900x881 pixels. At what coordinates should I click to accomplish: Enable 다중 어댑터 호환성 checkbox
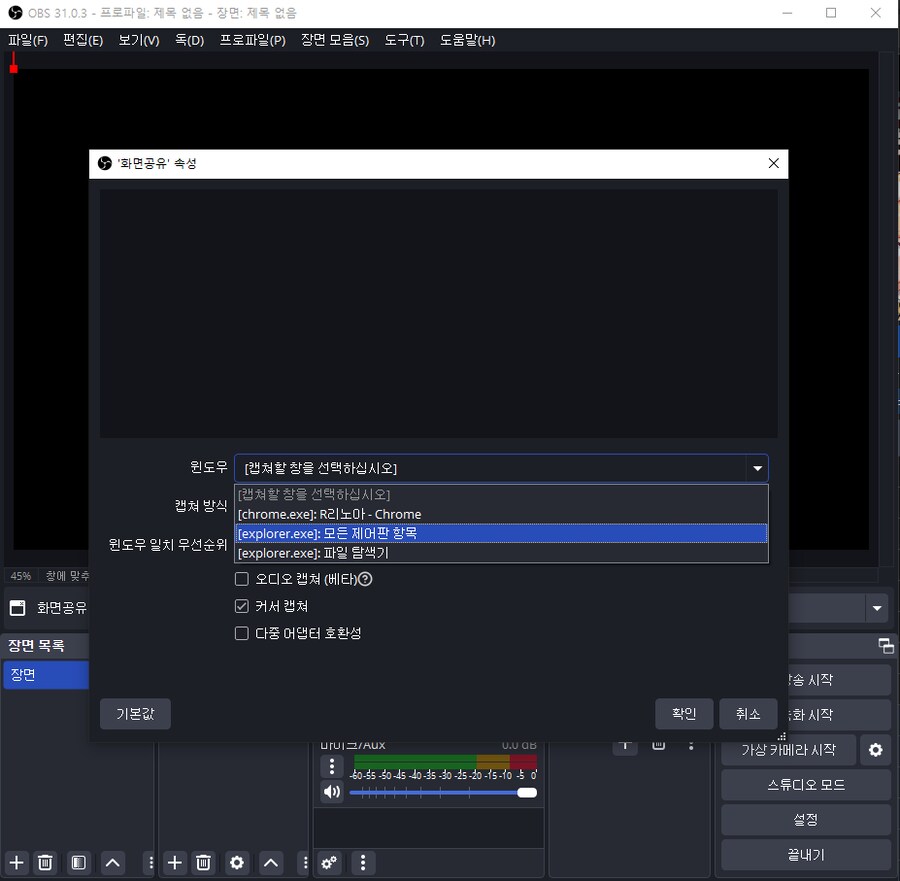(x=241, y=633)
